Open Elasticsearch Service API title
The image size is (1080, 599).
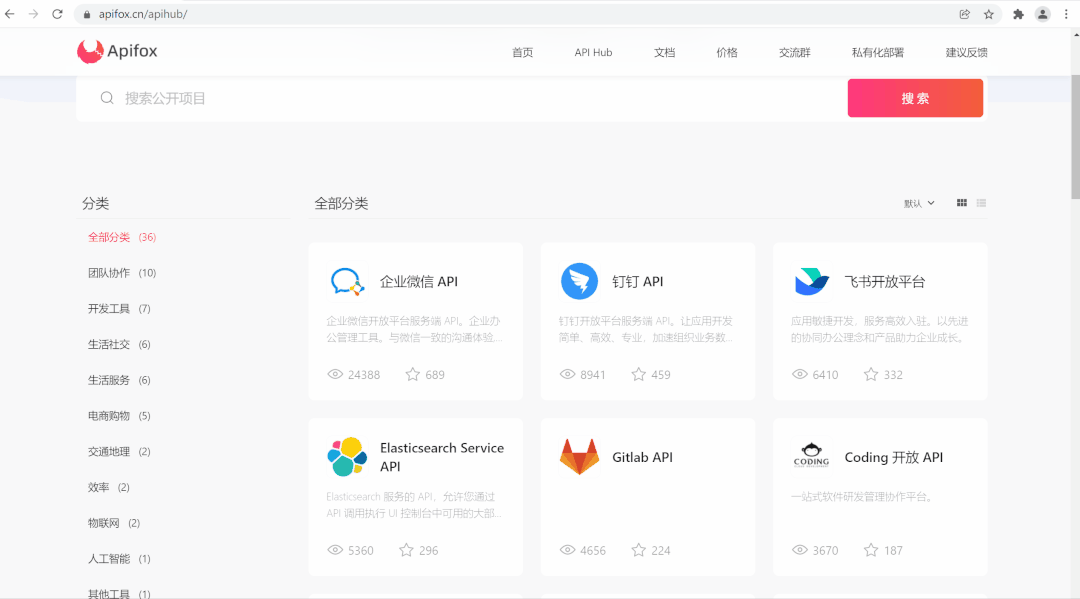(x=442, y=456)
